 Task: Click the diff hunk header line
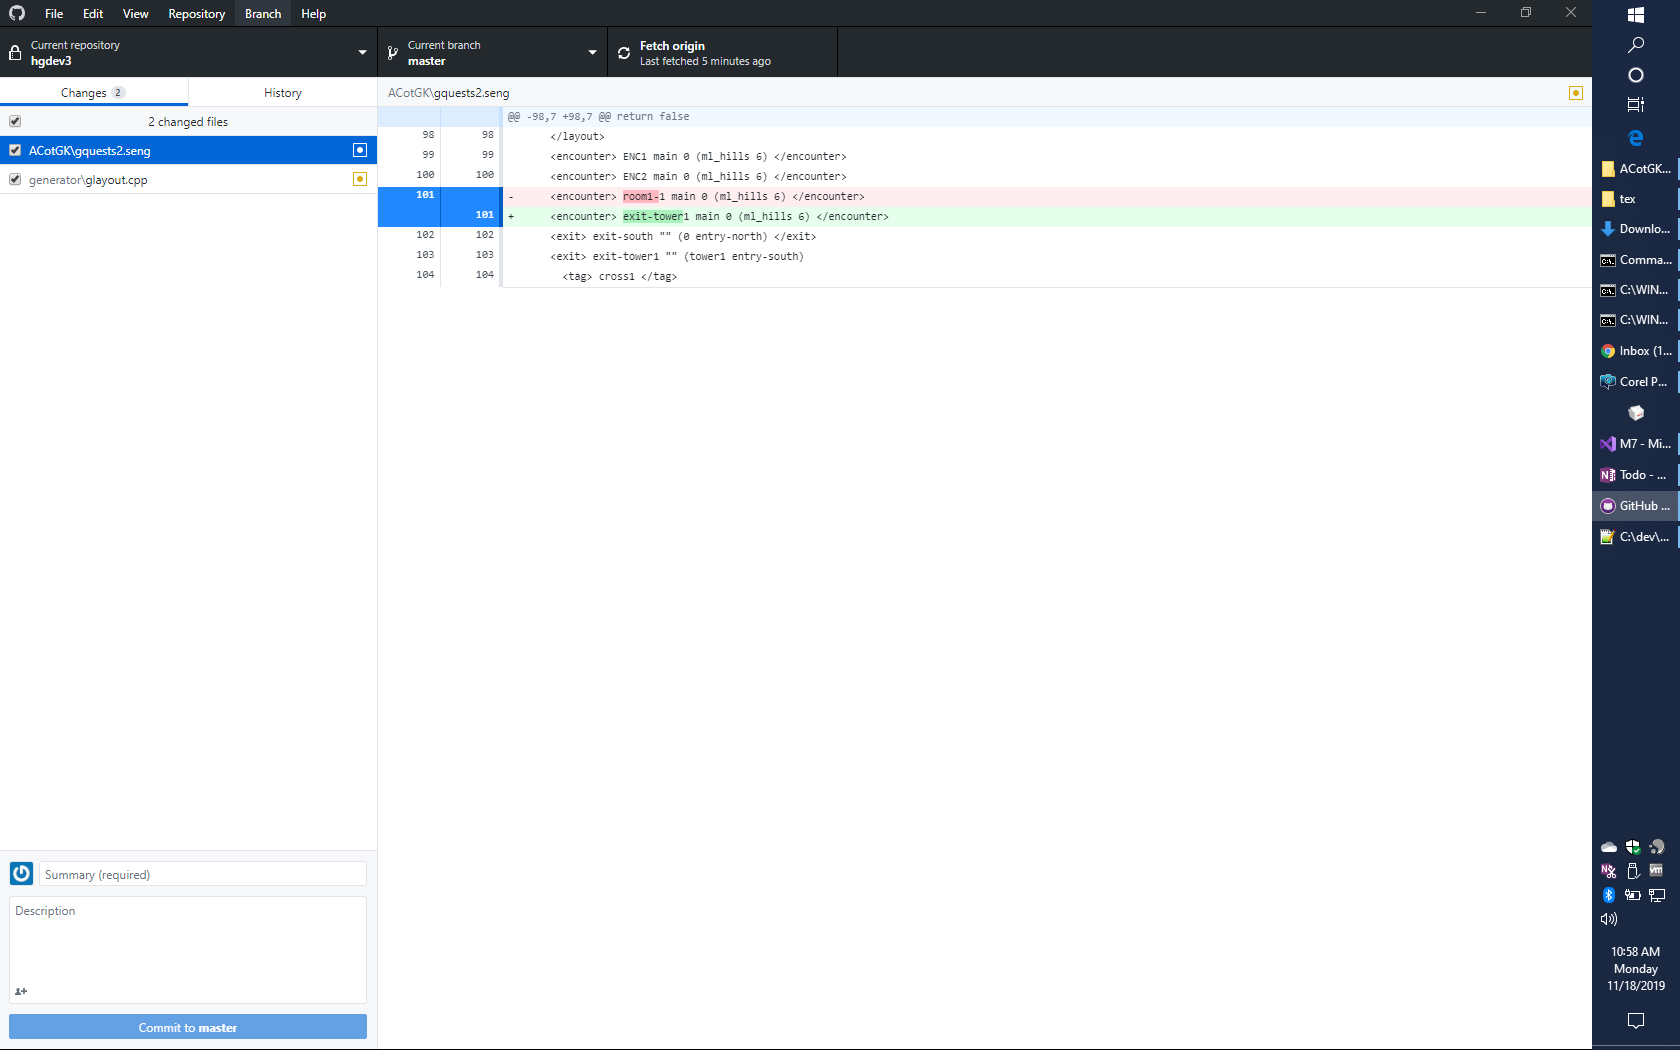pyautogui.click(x=985, y=116)
